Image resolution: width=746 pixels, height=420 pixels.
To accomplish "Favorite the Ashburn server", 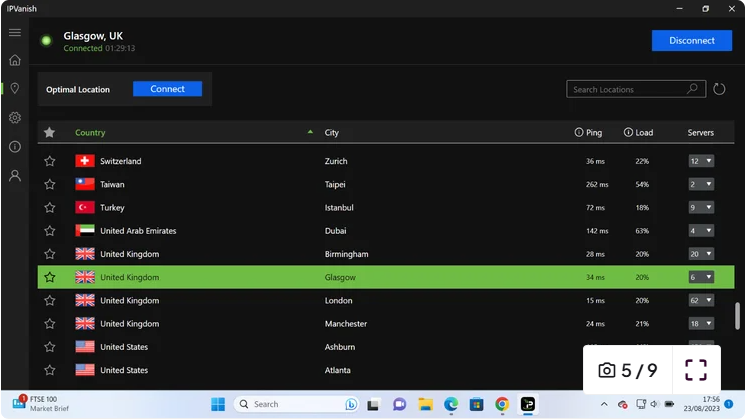I will (x=49, y=347).
